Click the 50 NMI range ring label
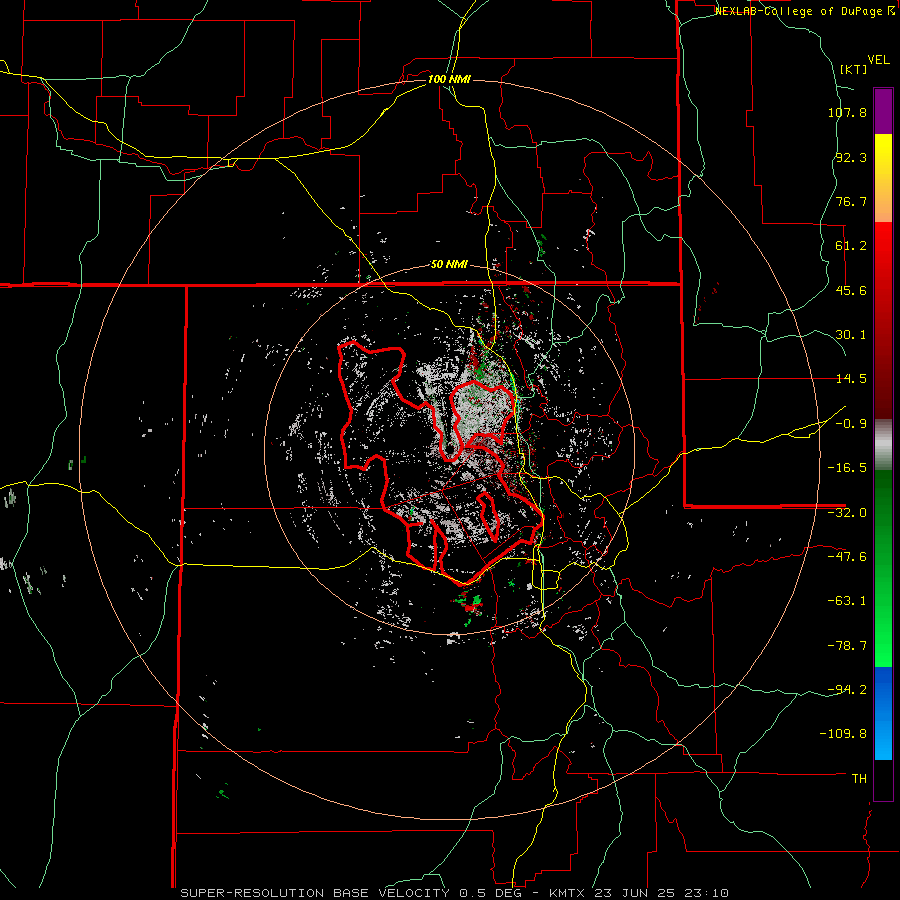 point(449,265)
